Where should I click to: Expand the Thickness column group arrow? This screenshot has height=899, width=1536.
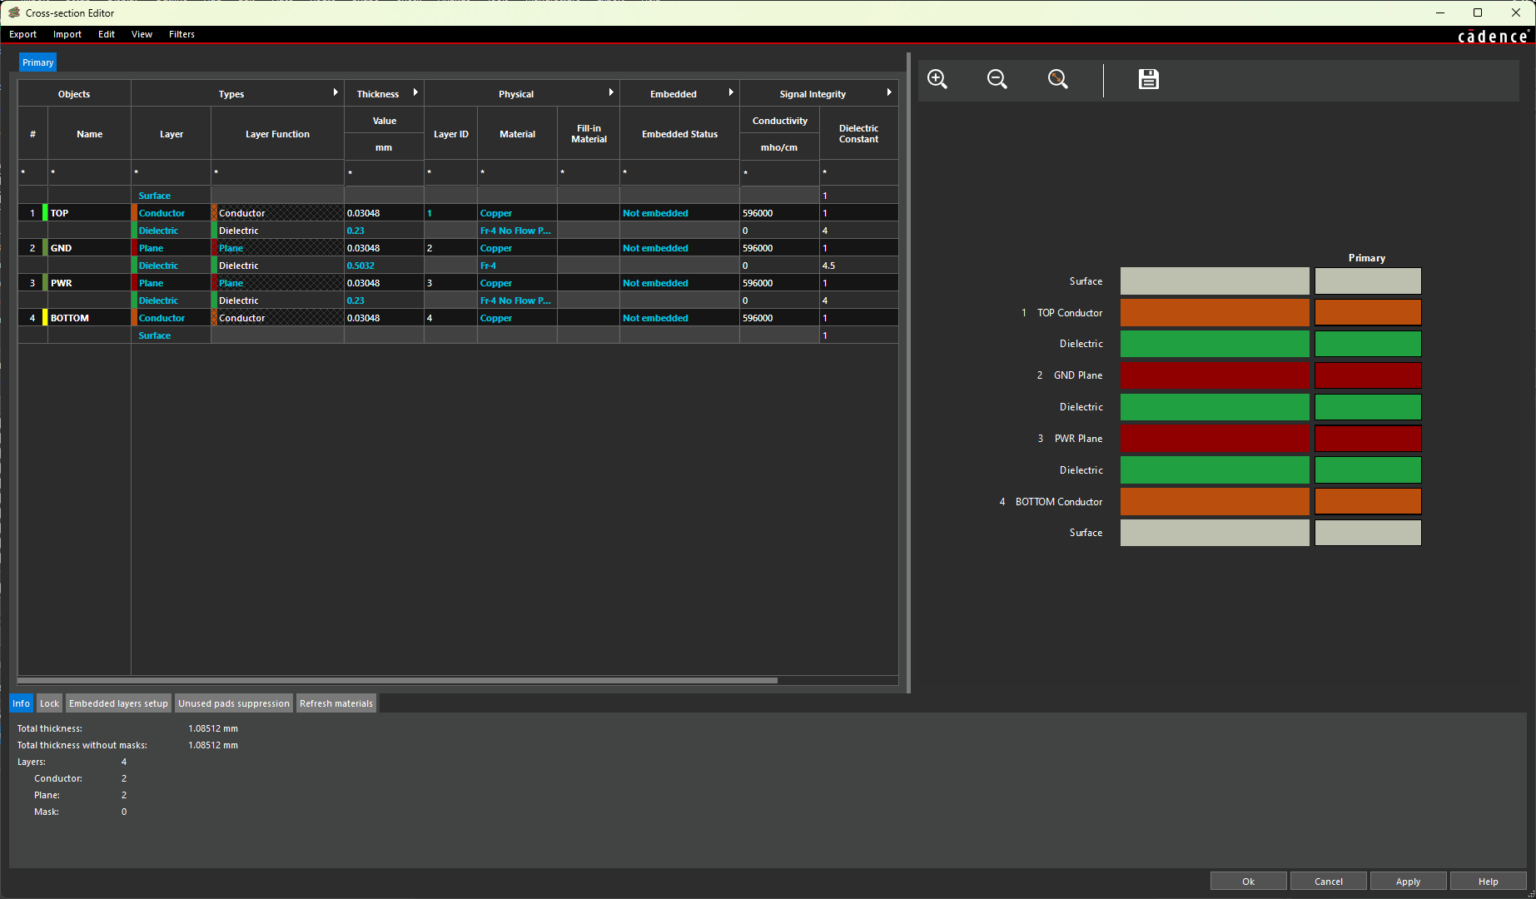pos(415,93)
